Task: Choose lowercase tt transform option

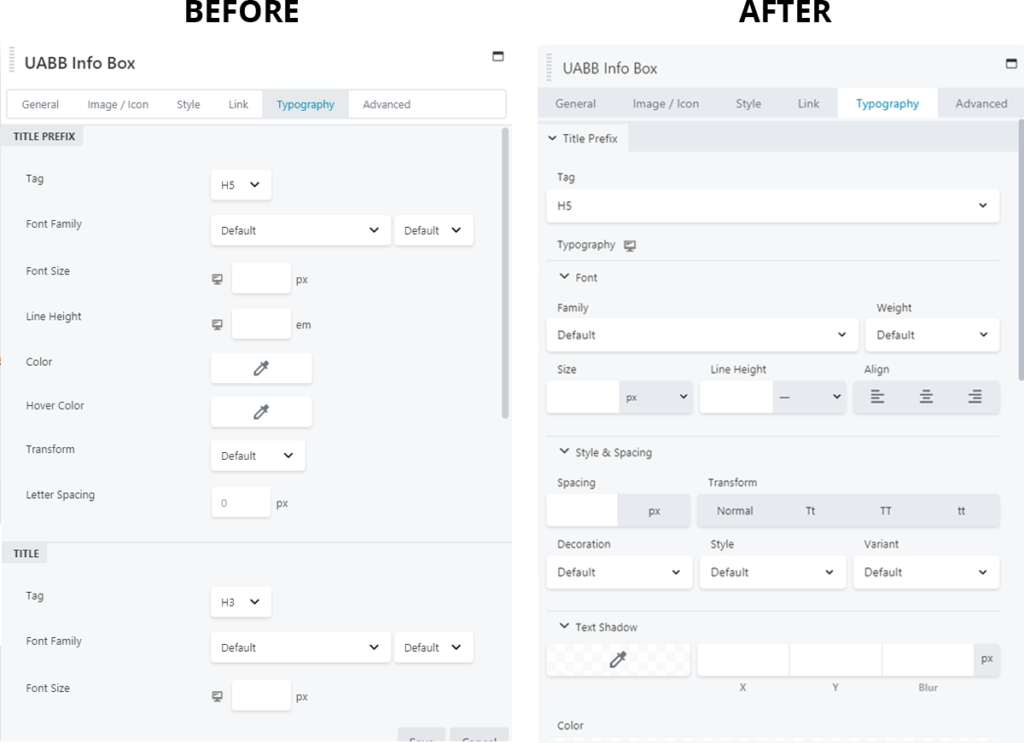Action: 961,511
